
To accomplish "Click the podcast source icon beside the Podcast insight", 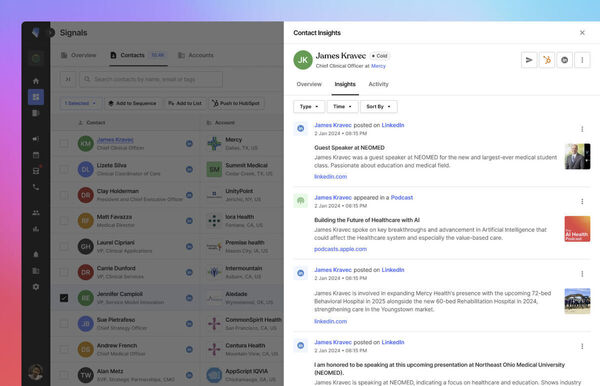I will [300, 201].
